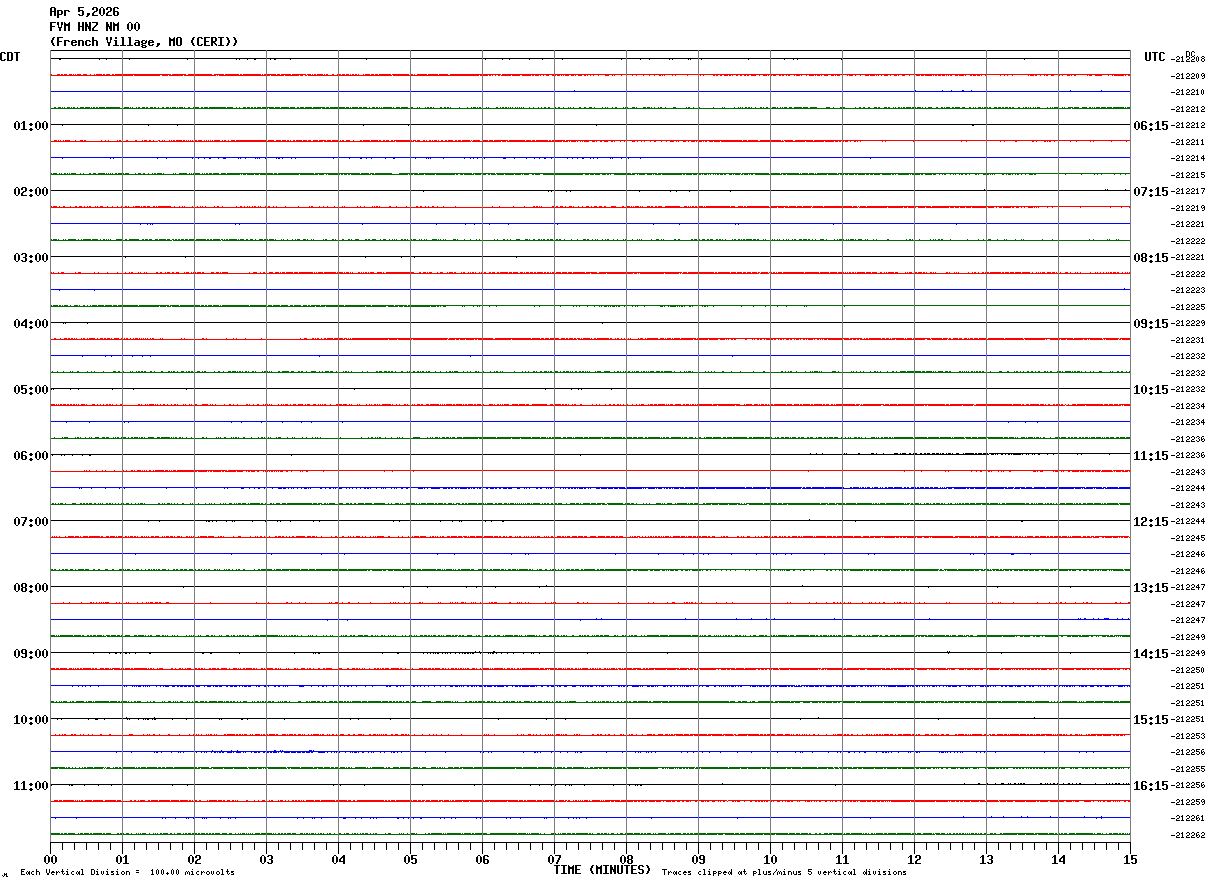This screenshot has height=886, width=1210.
Task: Select the 09:00 CDT row label
Action: click(31, 654)
